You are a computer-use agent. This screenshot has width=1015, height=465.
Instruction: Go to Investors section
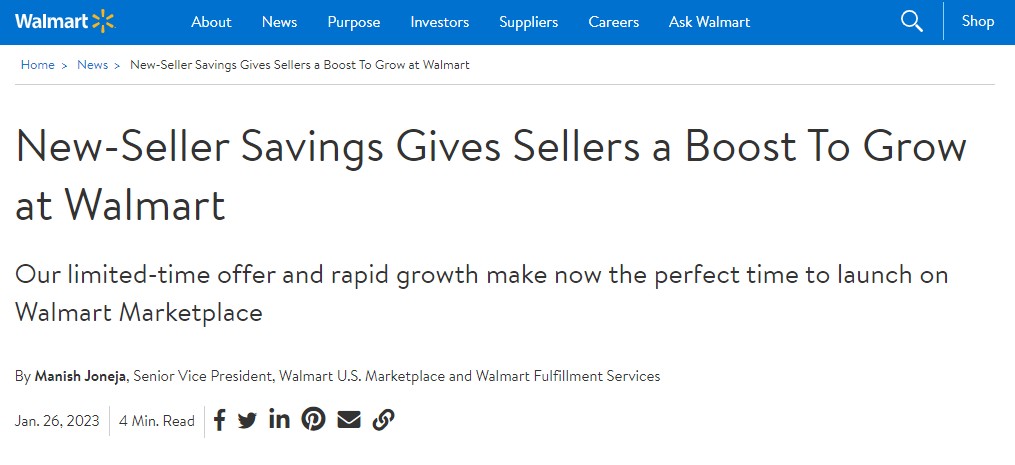coord(440,22)
